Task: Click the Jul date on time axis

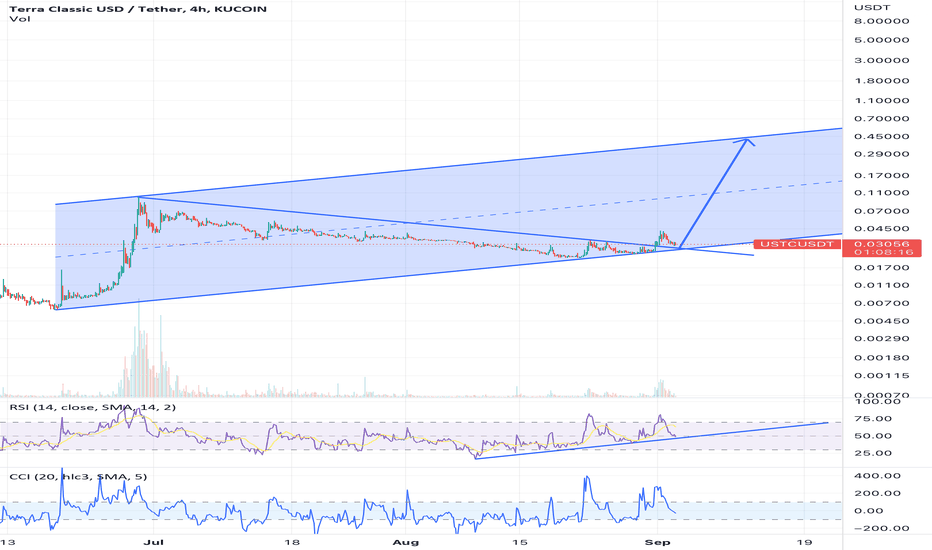Action: [154, 542]
